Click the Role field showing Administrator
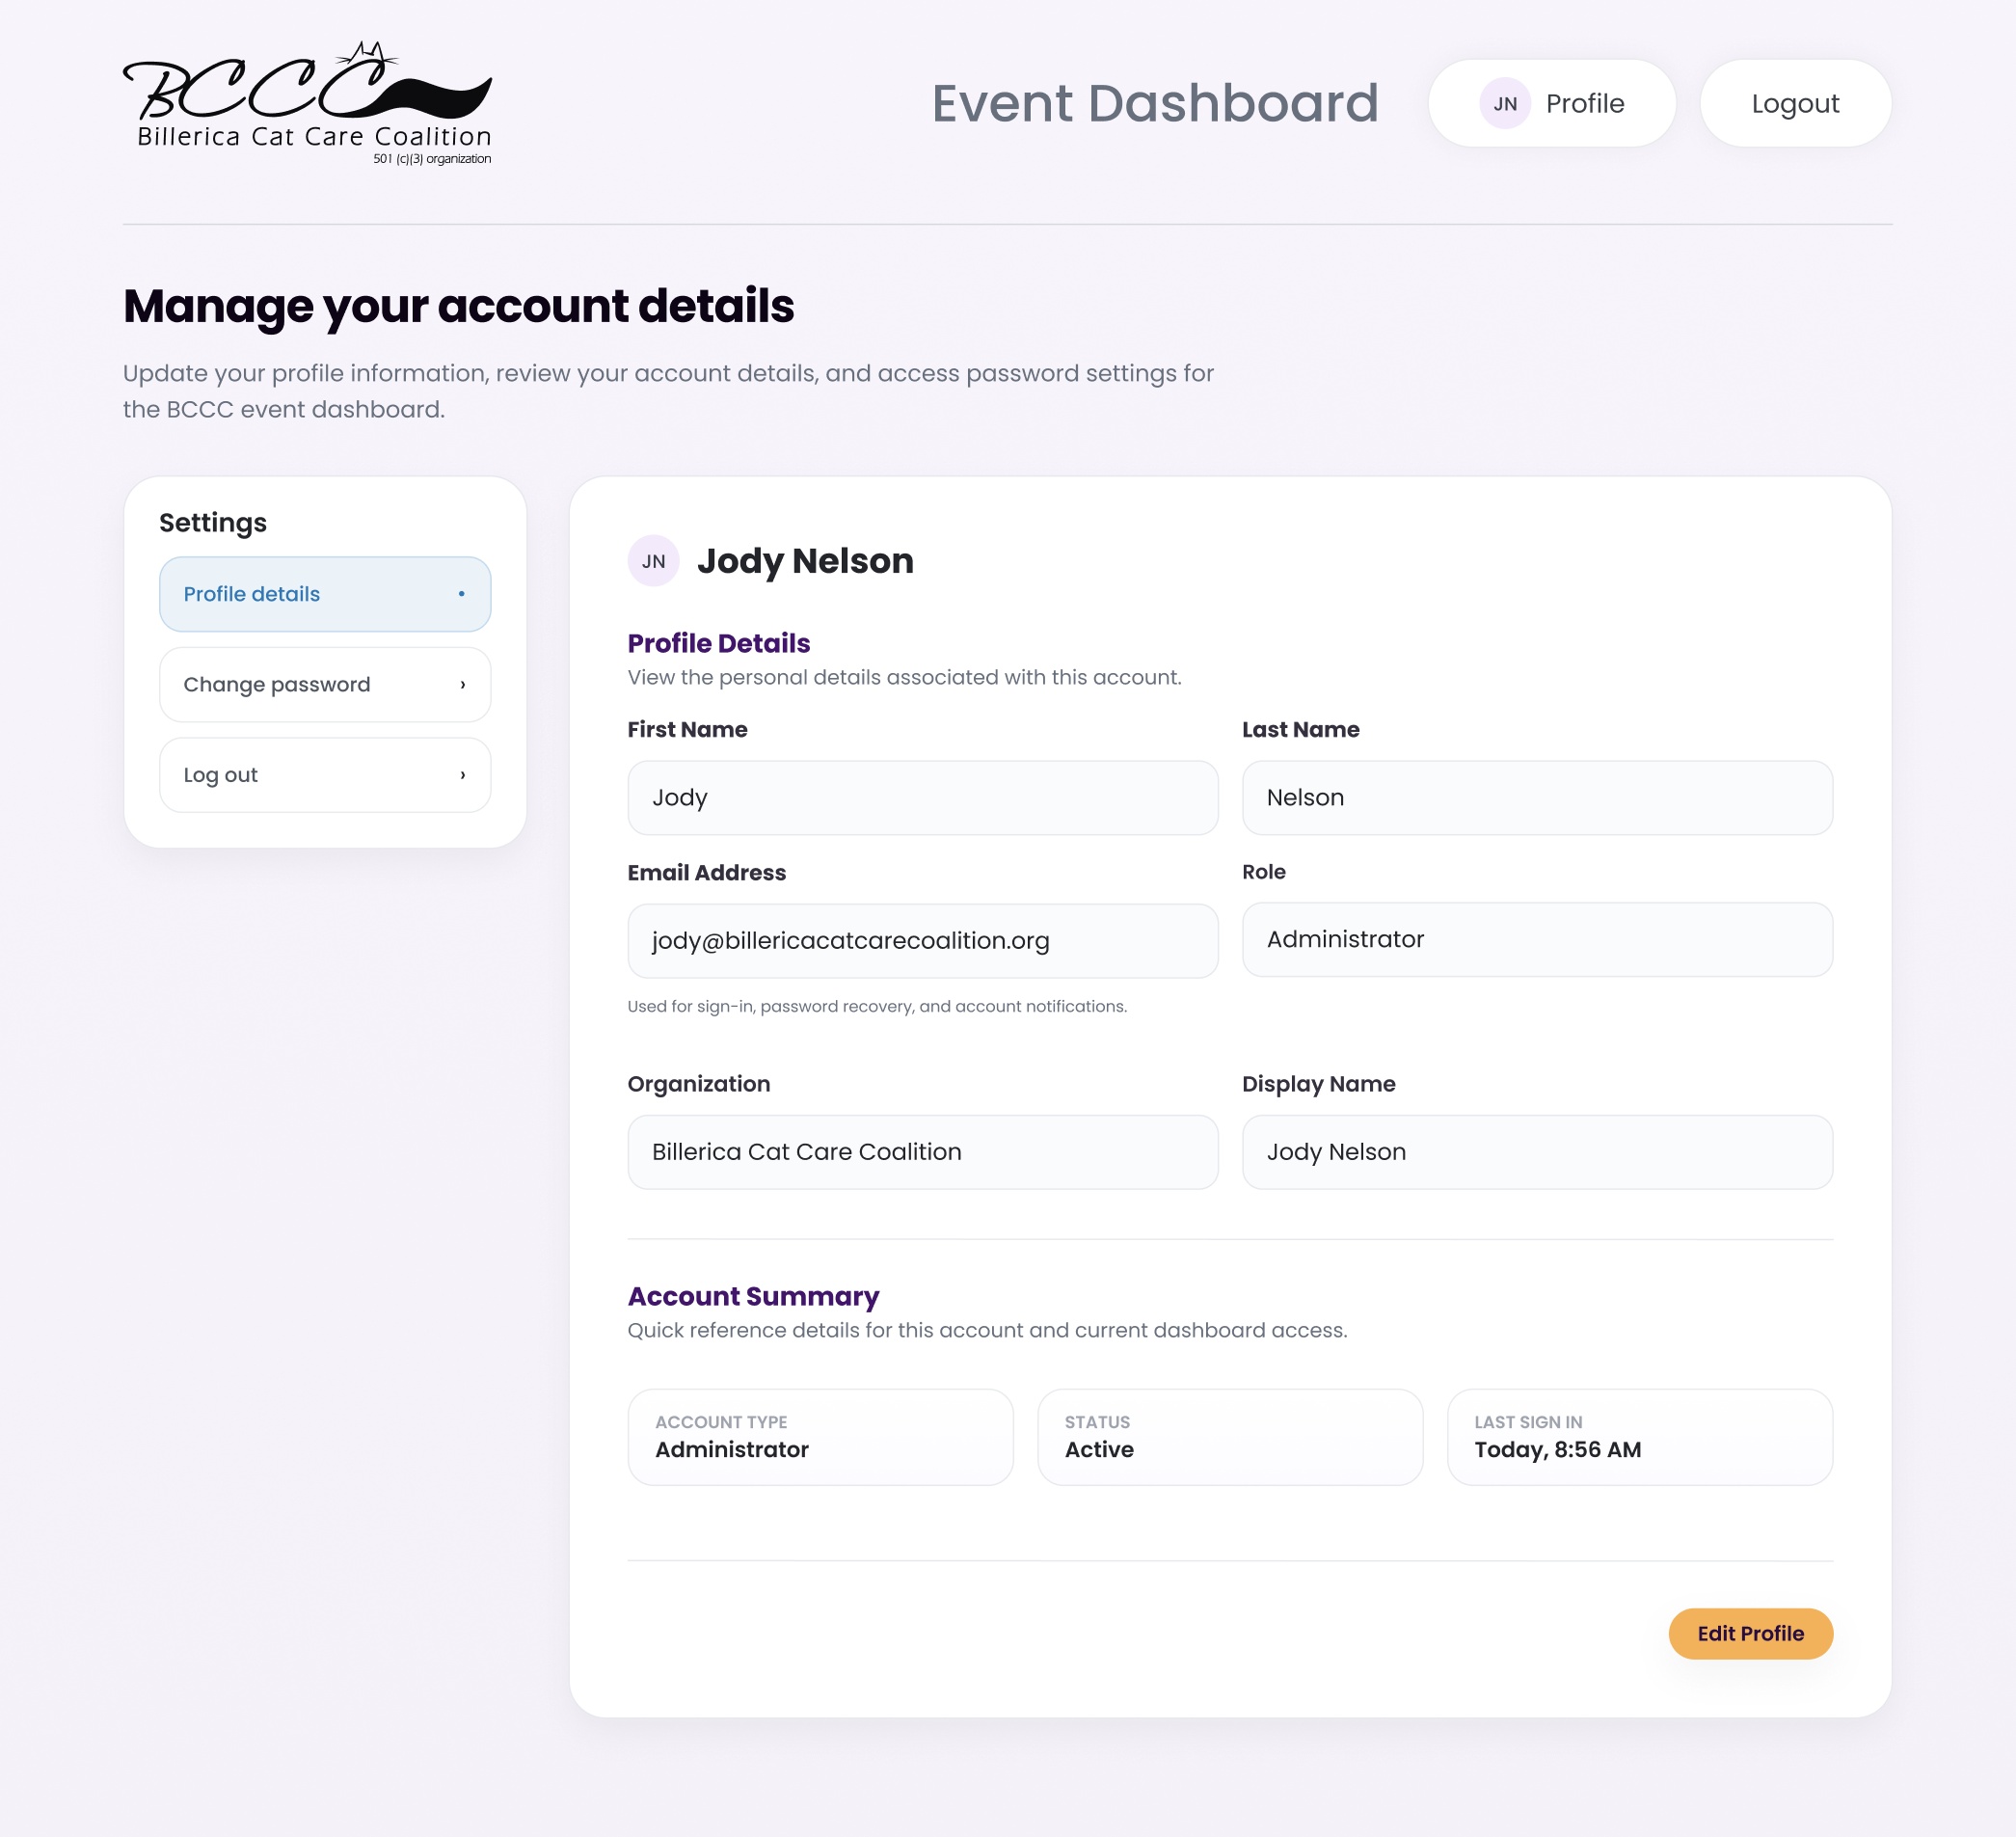 (x=1536, y=940)
